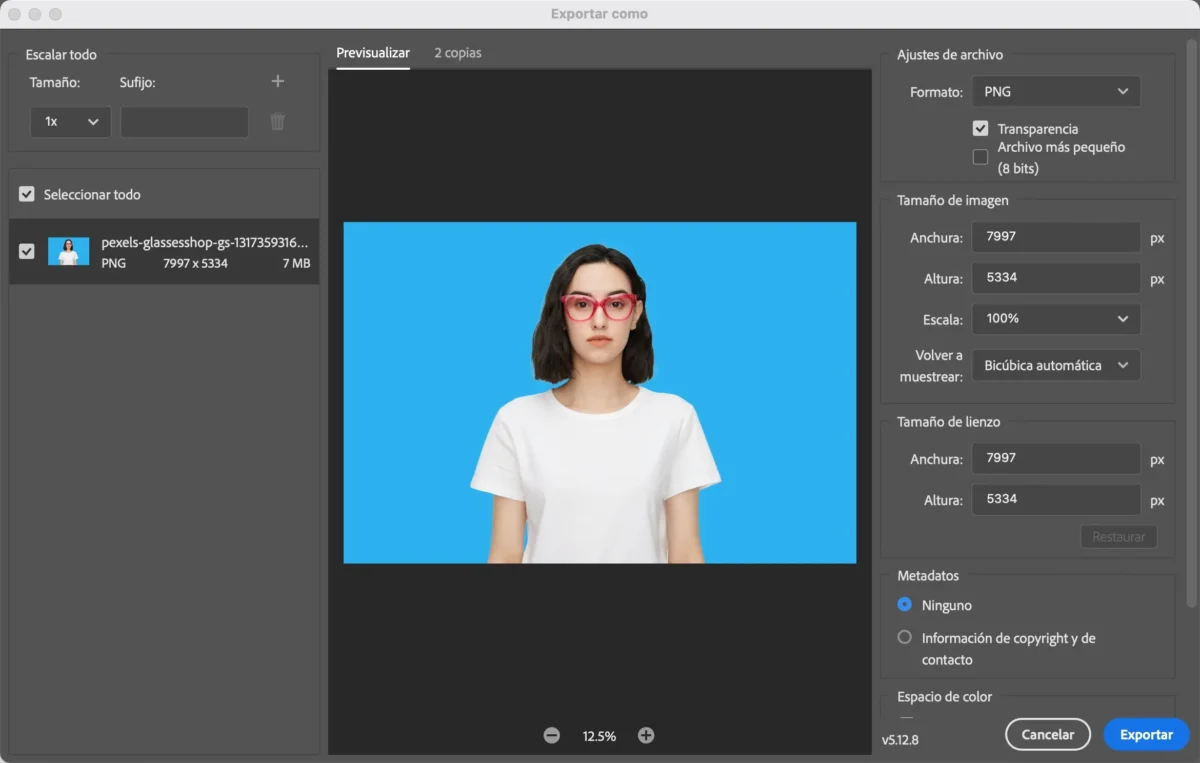Open the Formato dropdown showing PNG
Screen dimensions: 1200x763
pos(1055,91)
